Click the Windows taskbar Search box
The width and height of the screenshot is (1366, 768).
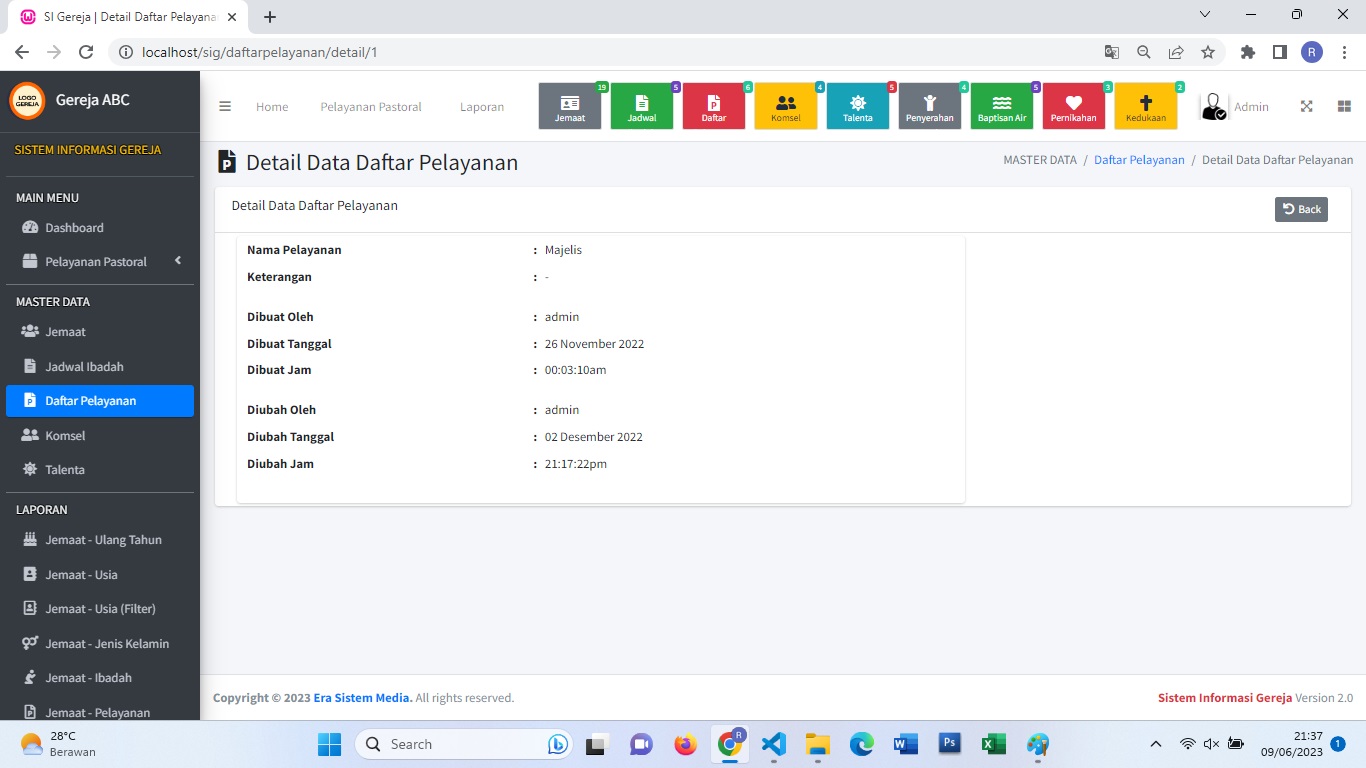(450, 744)
